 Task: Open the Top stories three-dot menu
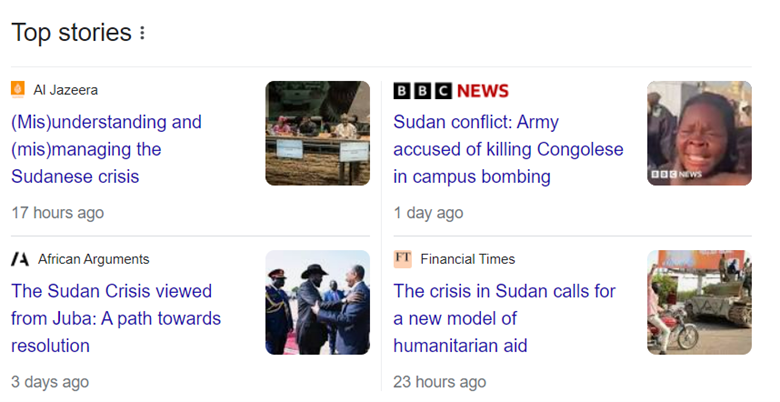pyautogui.click(x=142, y=33)
